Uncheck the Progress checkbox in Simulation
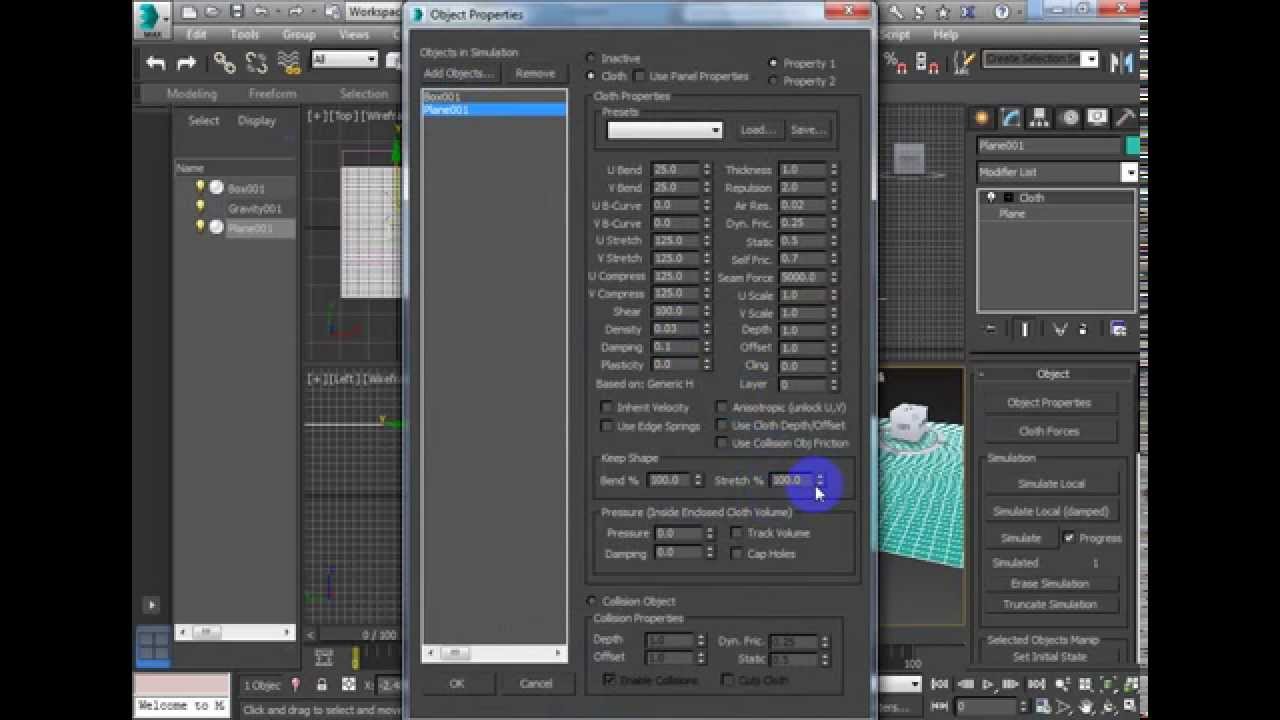Viewport: 1280px width, 720px height. 1069,538
